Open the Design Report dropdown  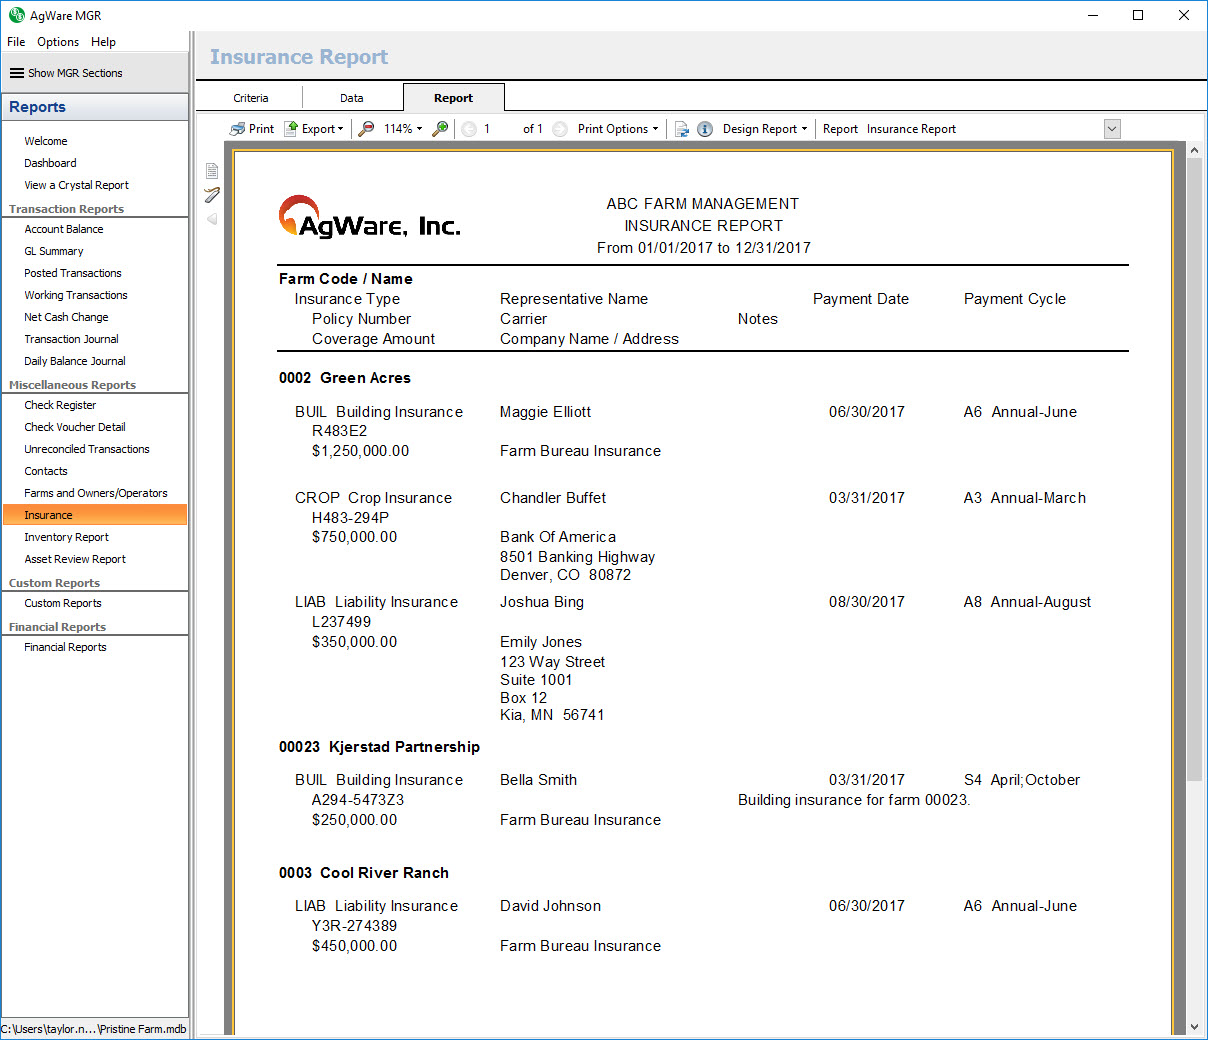[764, 129]
